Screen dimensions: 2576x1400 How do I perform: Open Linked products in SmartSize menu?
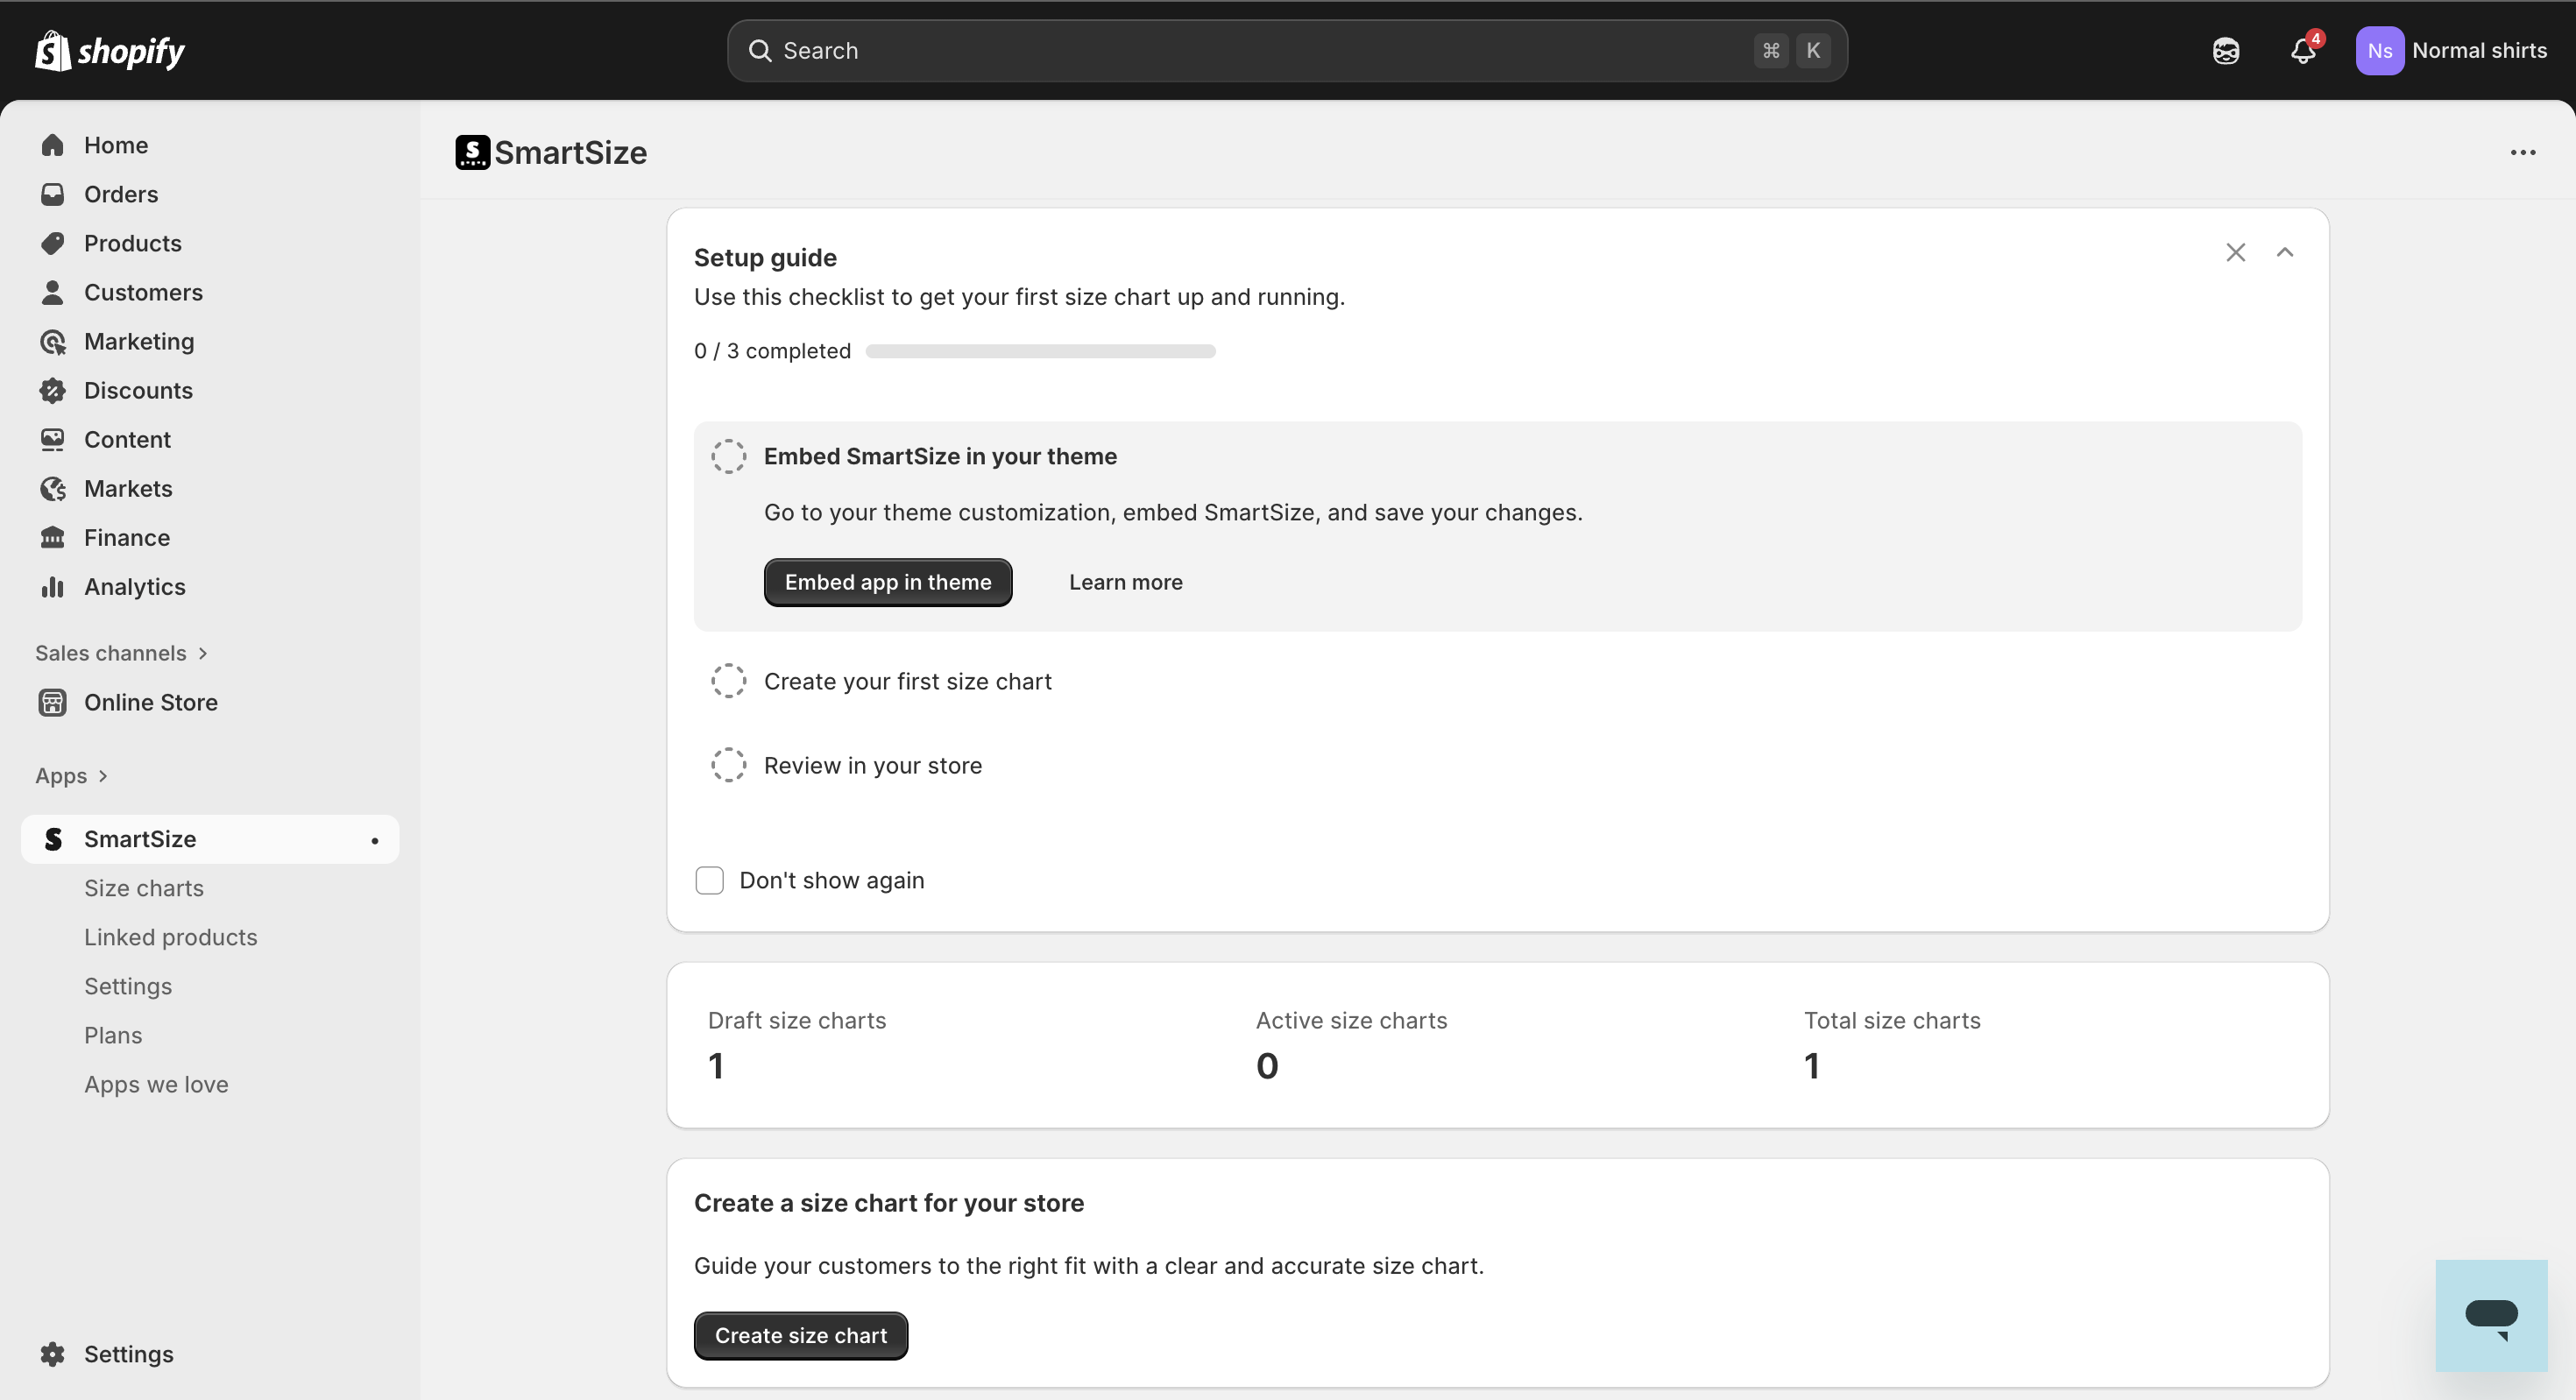click(170, 937)
